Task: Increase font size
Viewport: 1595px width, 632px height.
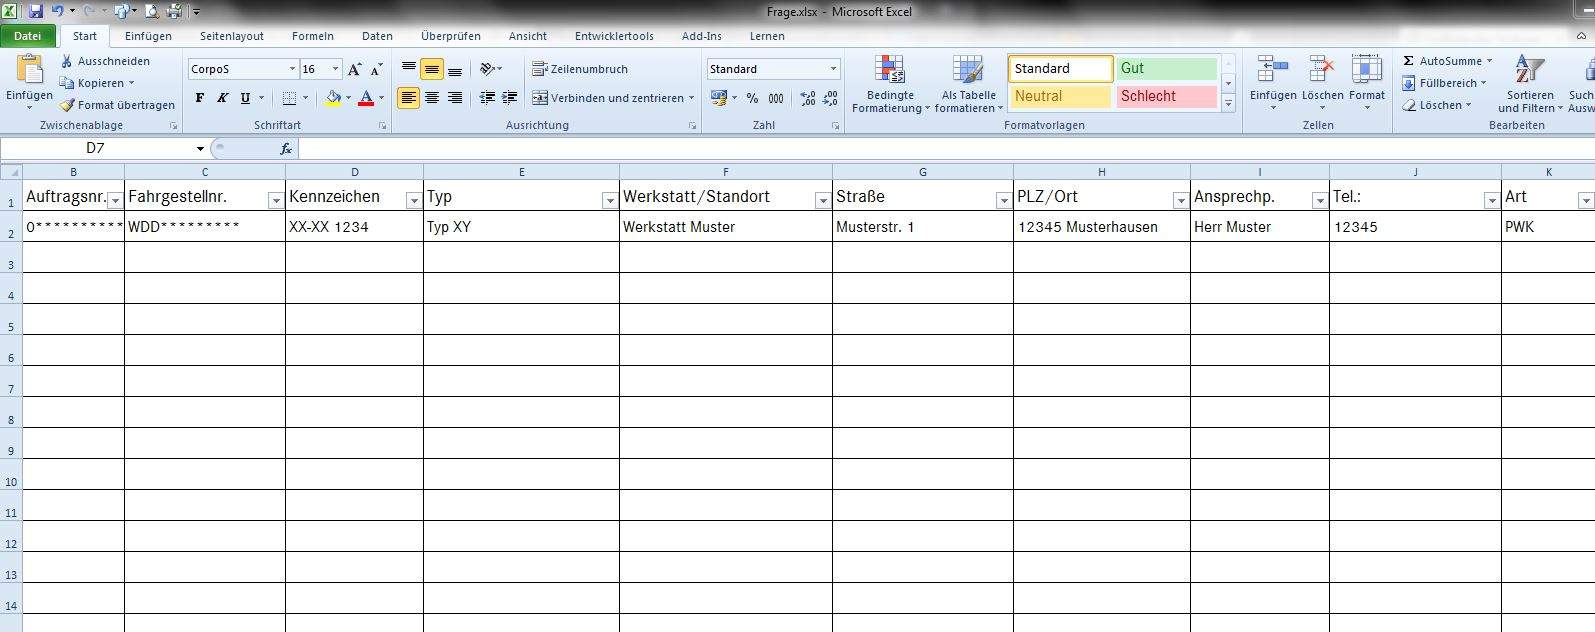Action: (355, 69)
